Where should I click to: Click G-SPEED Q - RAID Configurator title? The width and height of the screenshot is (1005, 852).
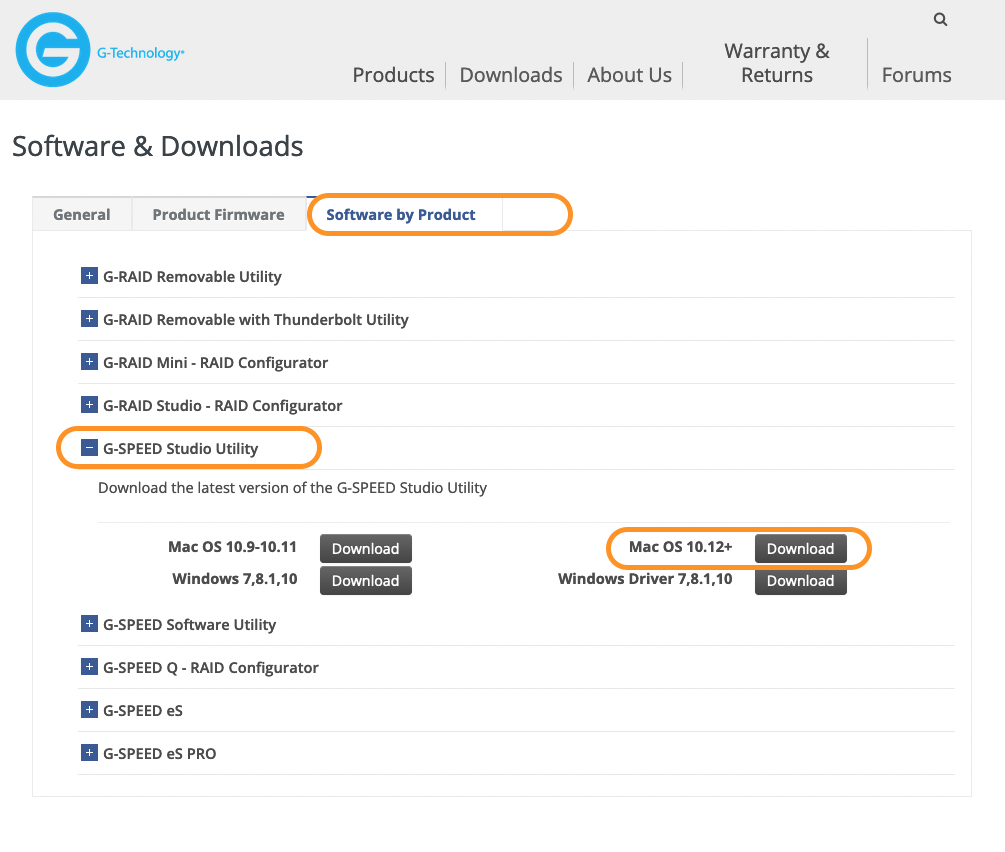[211, 667]
